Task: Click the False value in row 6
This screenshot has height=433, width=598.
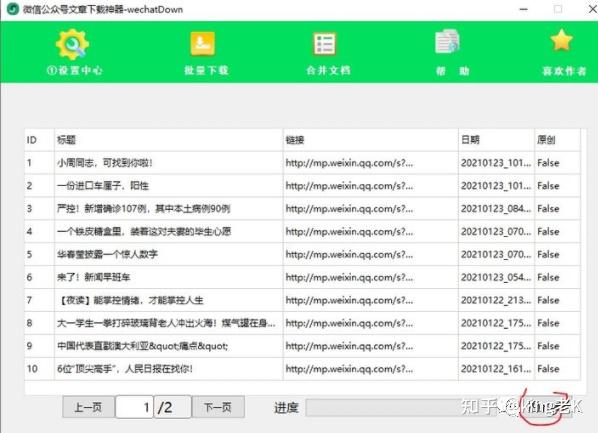Action: 548,277
